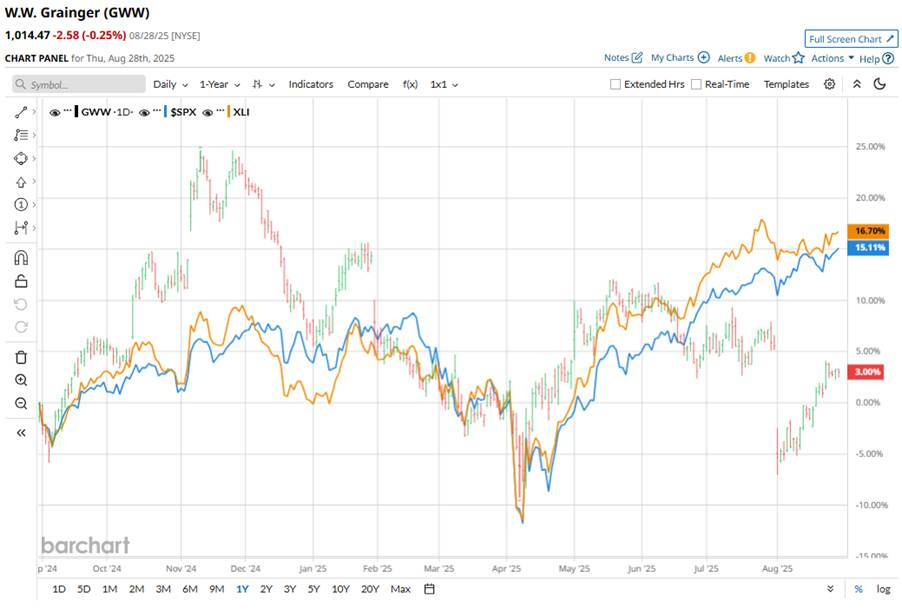The image size is (902, 609).
Task: Select the trend line drawing tool
Action: tap(21, 112)
